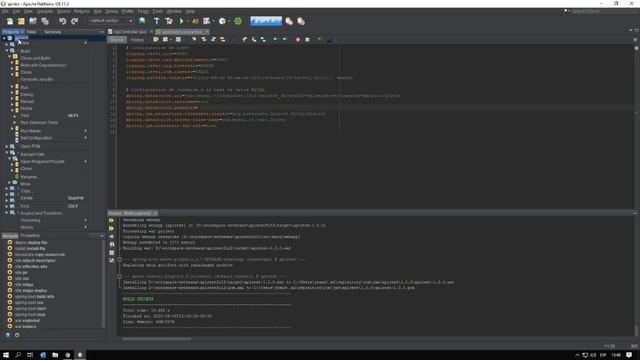Click the Navigator panel vertical scrollbar

103,283
